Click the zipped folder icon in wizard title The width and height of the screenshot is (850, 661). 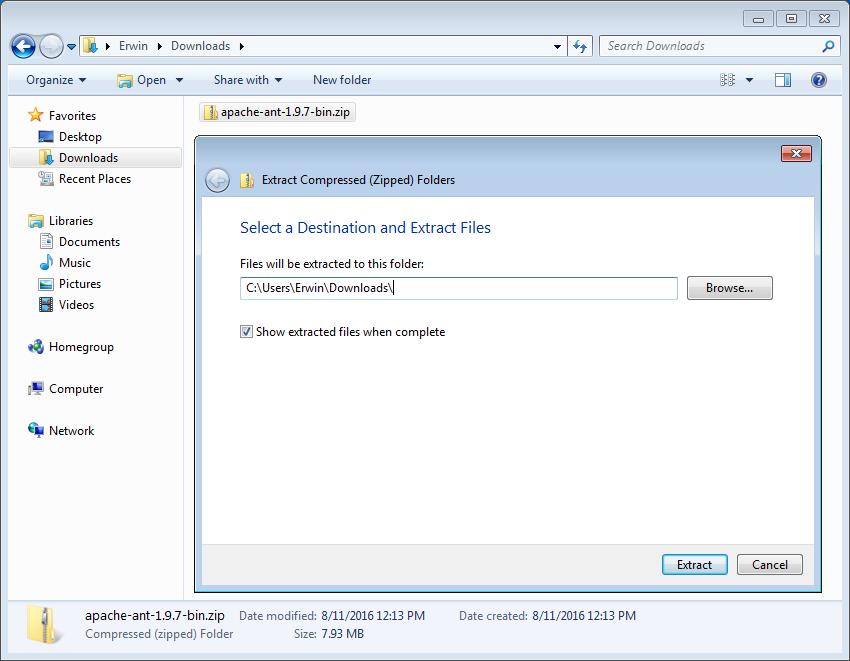pos(247,180)
